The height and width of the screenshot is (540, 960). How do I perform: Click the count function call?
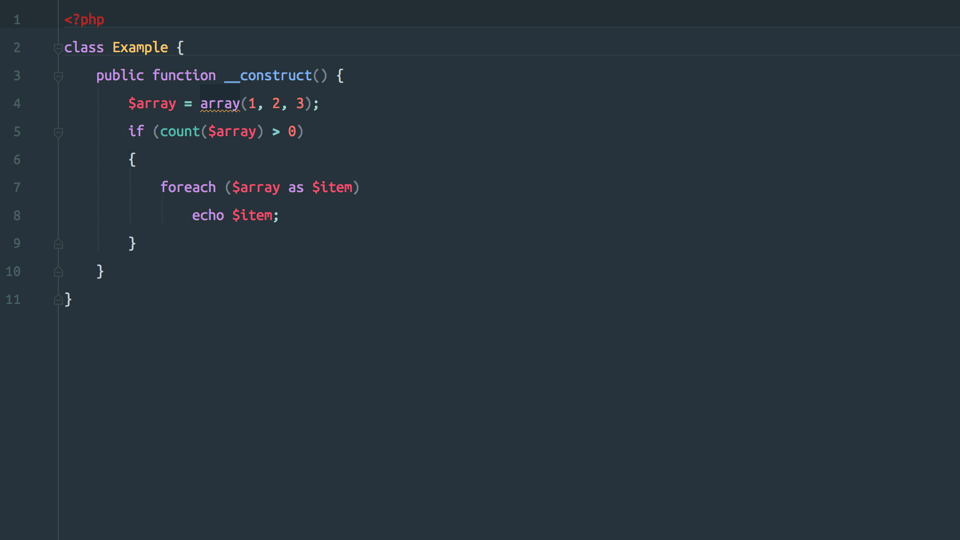point(180,131)
